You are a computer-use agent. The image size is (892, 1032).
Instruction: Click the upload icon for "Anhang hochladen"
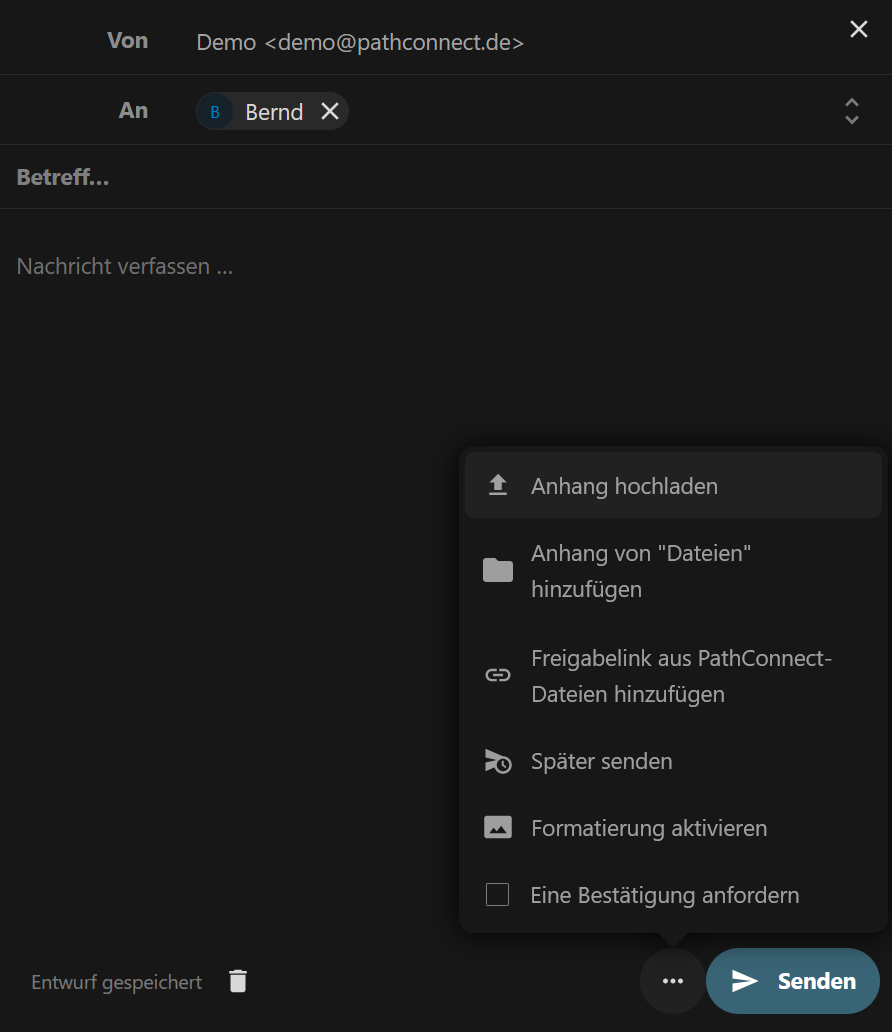pyautogui.click(x=497, y=485)
